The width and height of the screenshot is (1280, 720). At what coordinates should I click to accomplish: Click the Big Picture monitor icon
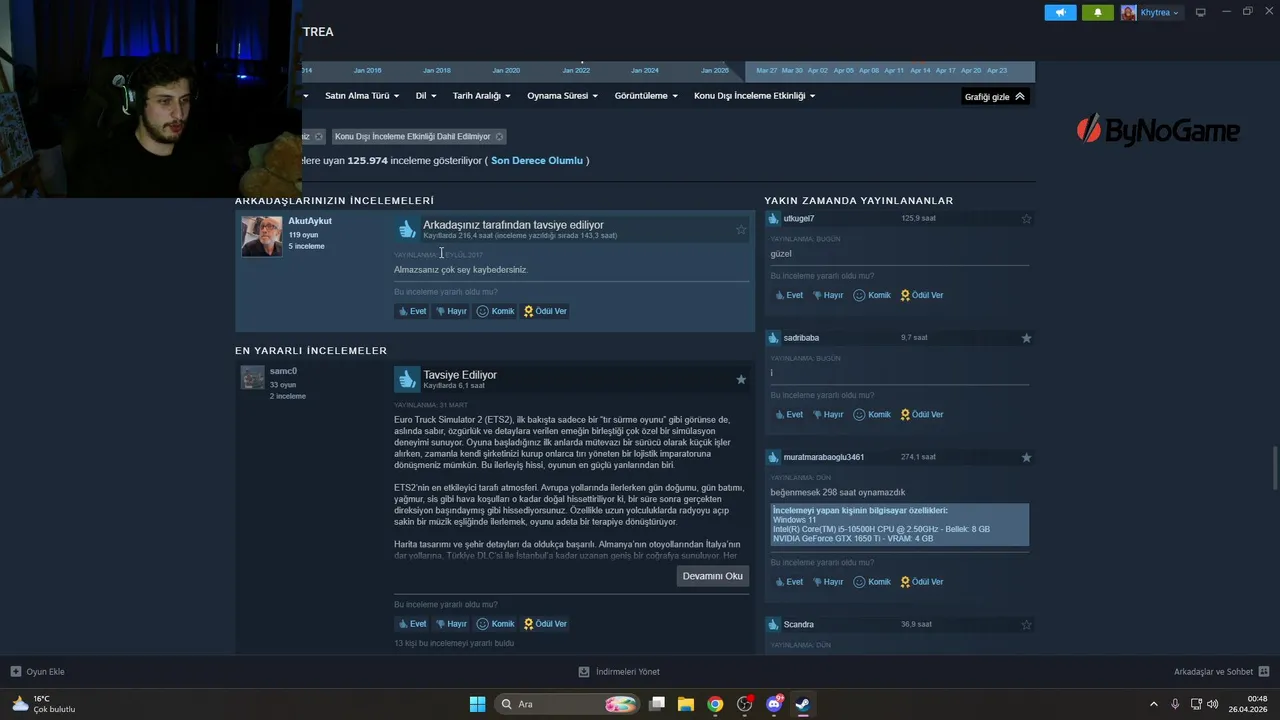tap(1201, 12)
